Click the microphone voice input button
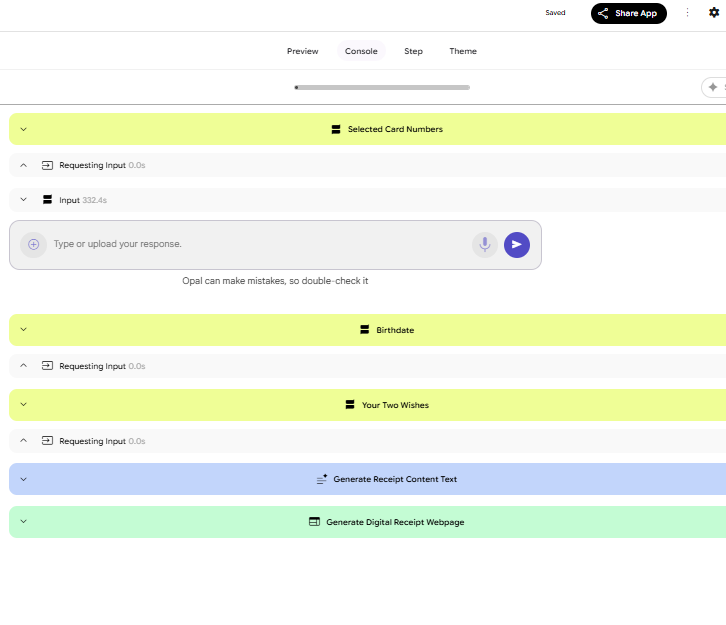This screenshot has height=625, width=726. (x=485, y=244)
